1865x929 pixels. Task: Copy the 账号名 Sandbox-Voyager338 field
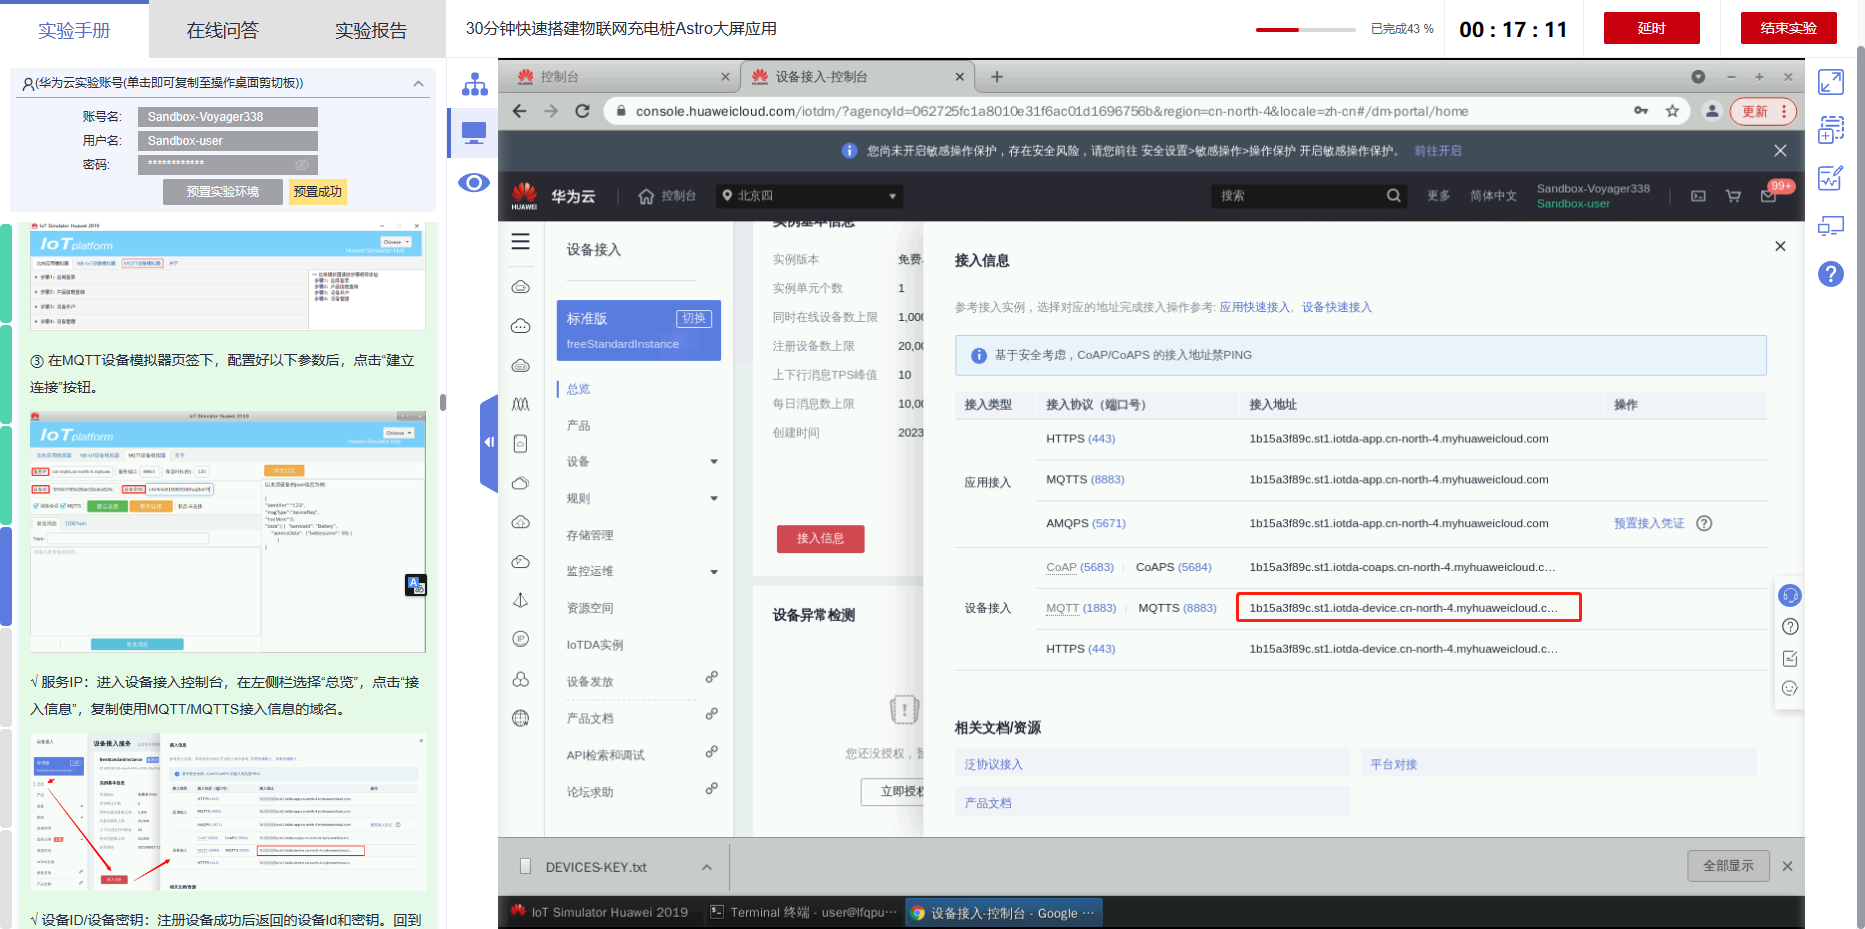click(x=228, y=117)
